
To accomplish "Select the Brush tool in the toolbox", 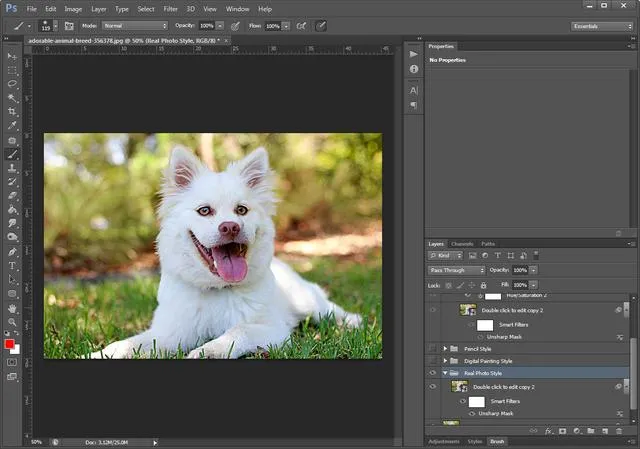I will (12, 154).
